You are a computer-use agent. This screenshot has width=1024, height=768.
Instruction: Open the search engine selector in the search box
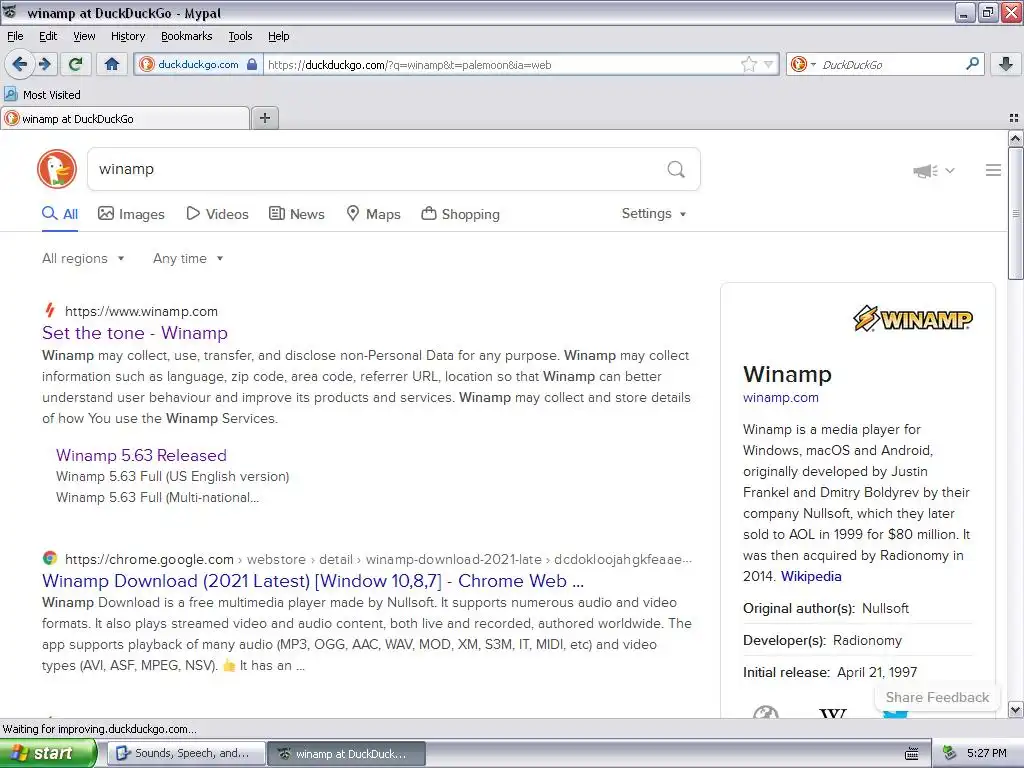pos(803,64)
